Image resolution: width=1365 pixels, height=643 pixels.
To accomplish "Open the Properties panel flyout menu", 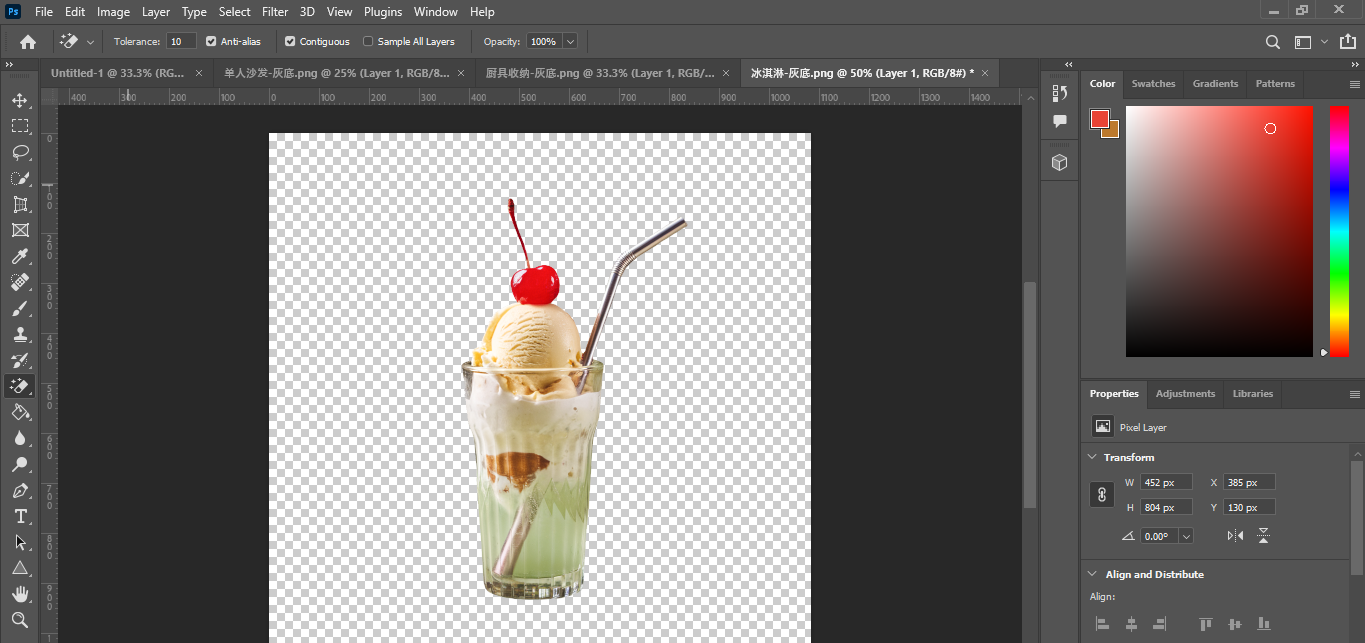I will click(1355, 394).
